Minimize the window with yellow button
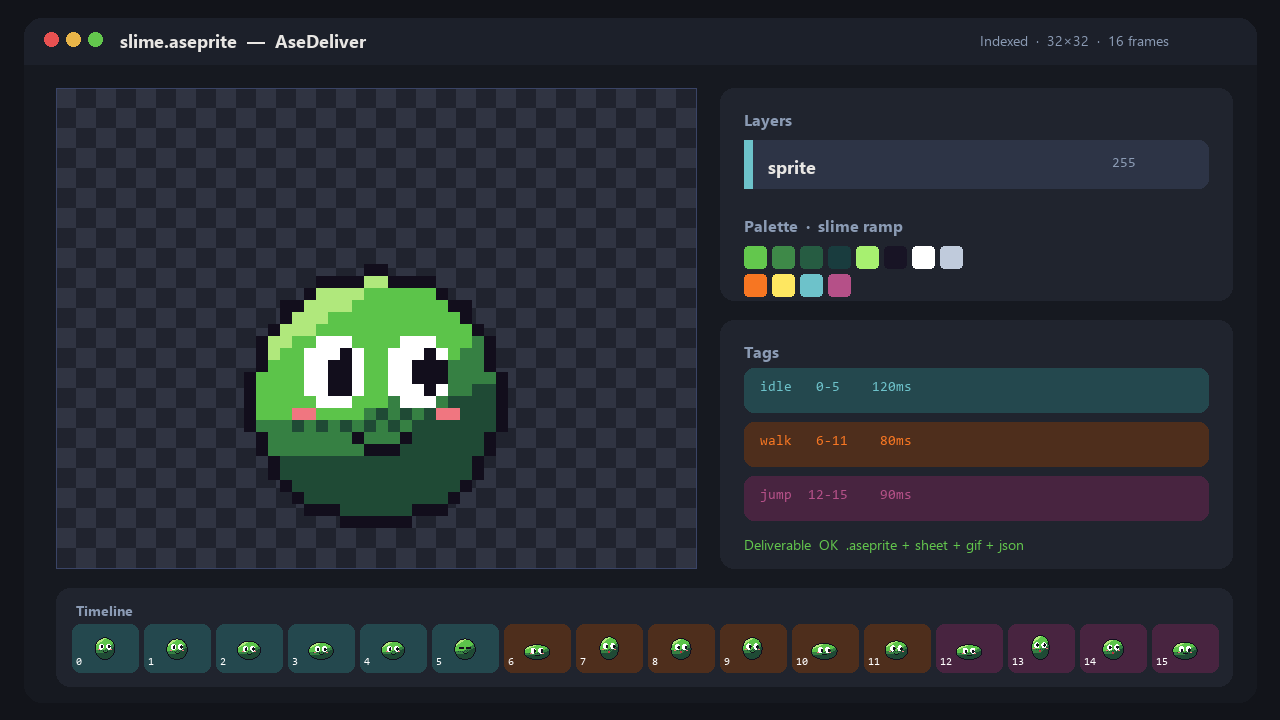 (x=74, y=40)
